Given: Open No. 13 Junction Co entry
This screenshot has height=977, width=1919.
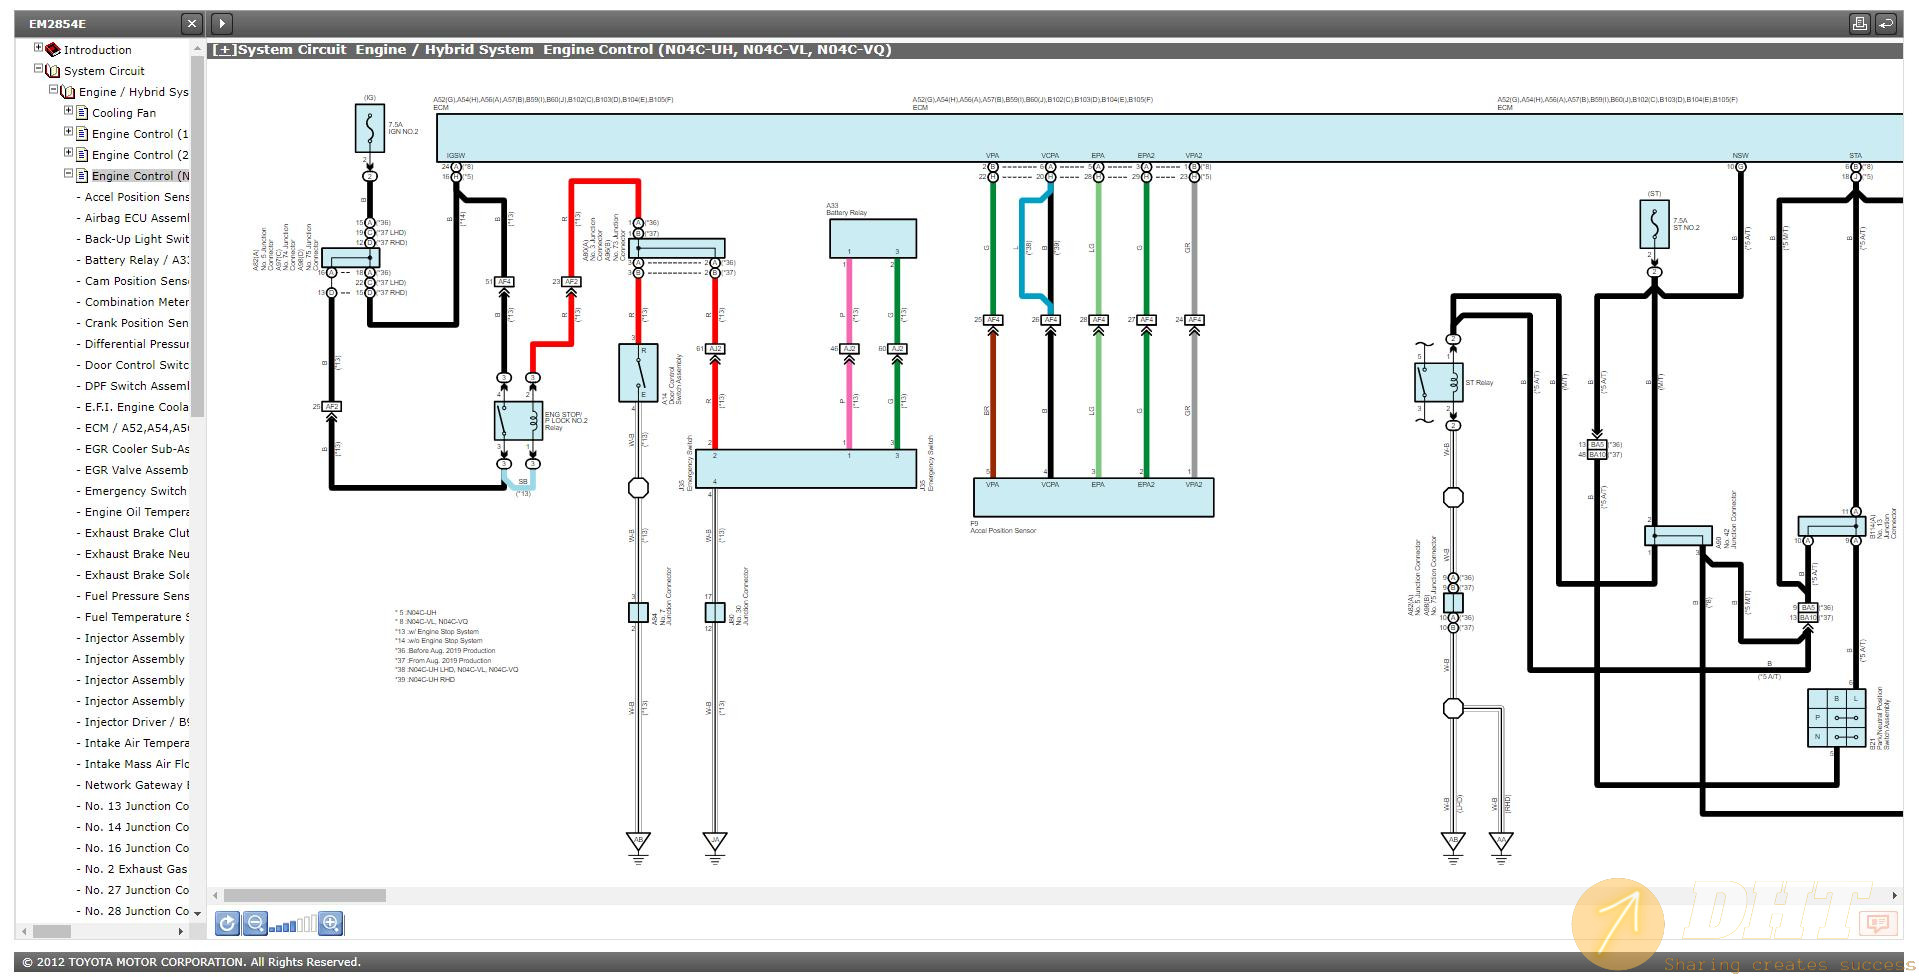Looking at the screenshot, I should [137, 806].
